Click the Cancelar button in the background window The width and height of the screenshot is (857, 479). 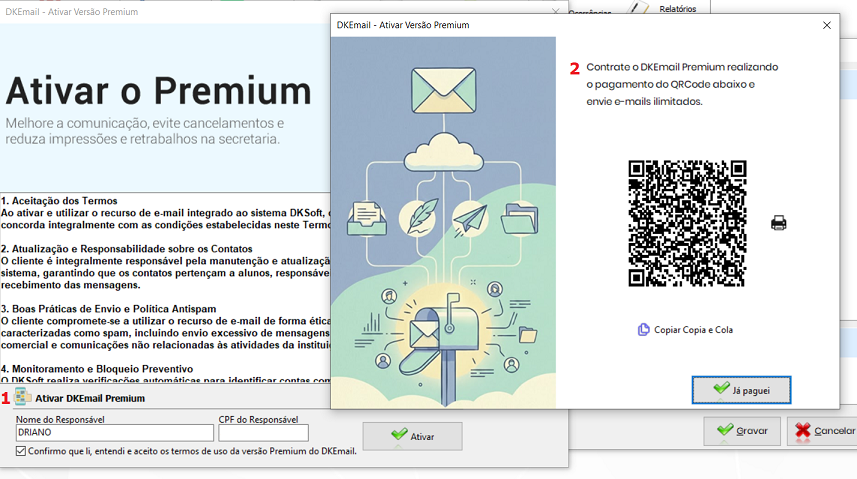[824, 431]
